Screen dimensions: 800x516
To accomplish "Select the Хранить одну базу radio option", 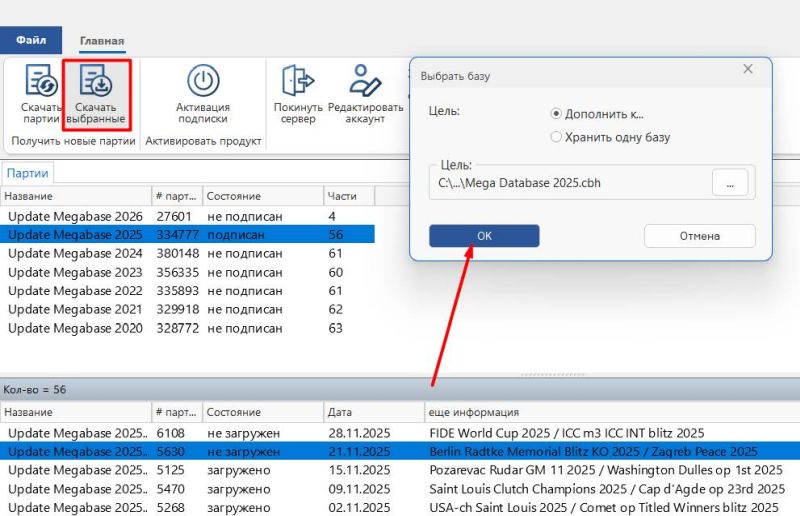I will 556,137.
